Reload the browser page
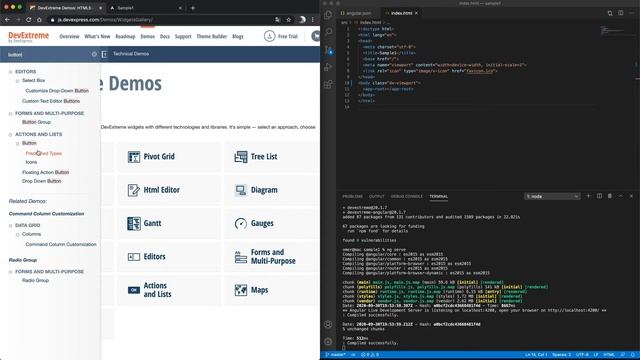Image resolution: width=640 pixels, height=360 pixels. pos(29,20)
